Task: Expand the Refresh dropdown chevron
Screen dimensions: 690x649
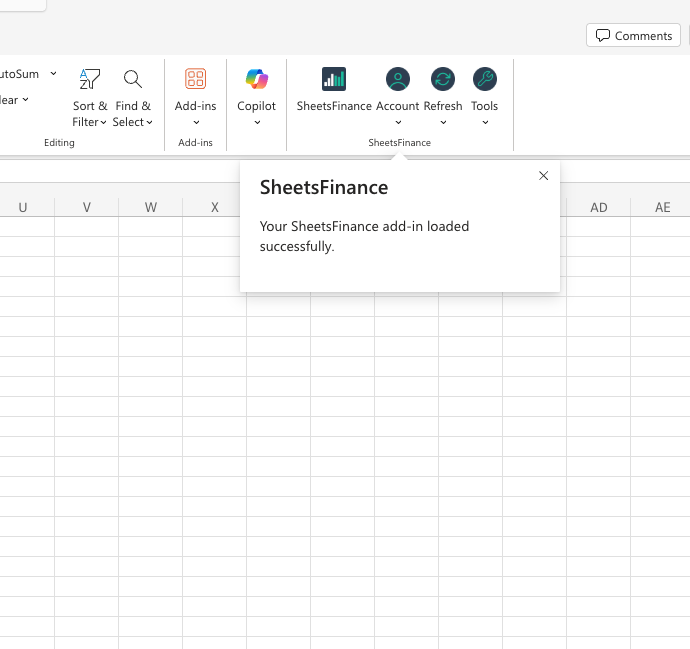Action: [443, 122]
